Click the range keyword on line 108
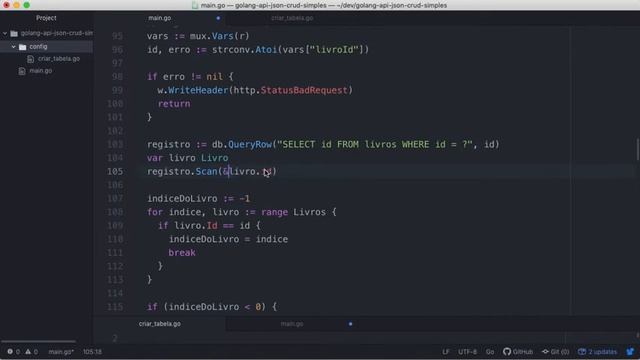640x360 pixels. click(x=274, y=212)
